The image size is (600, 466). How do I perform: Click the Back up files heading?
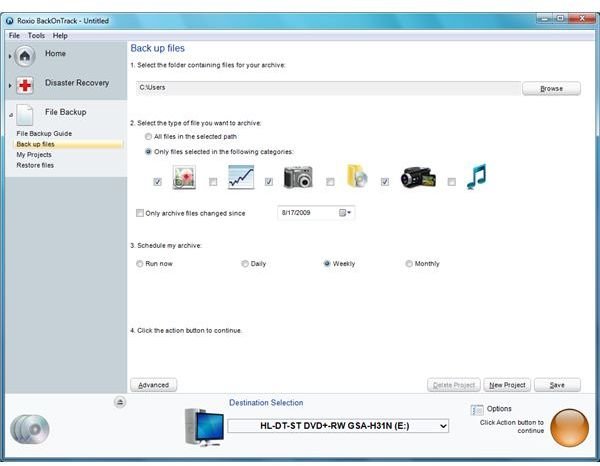pos(157,48)
